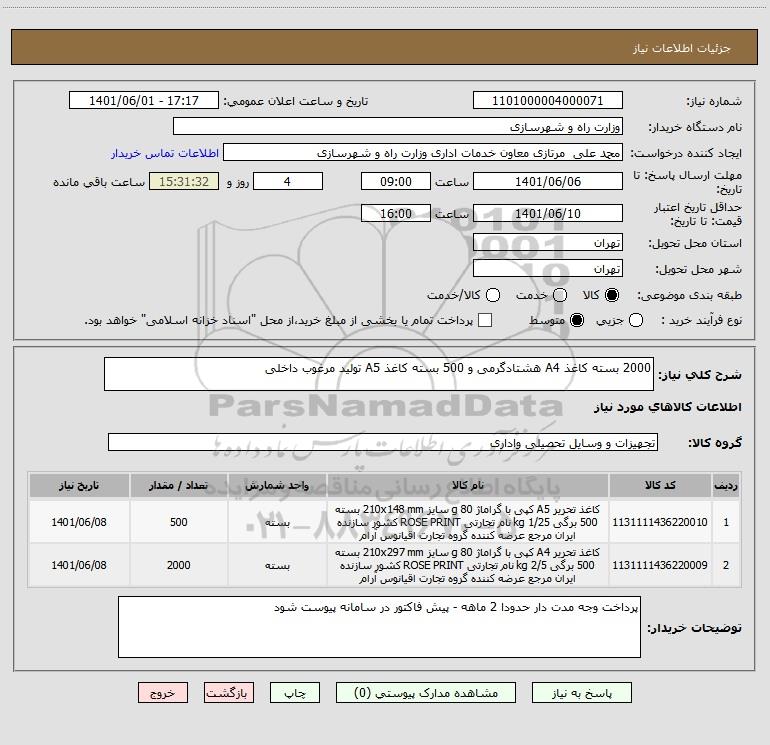The width and height of the screenshot is (770, 745).
Task: Click product code 1131111436220010
Action: [x=660, y=522]
